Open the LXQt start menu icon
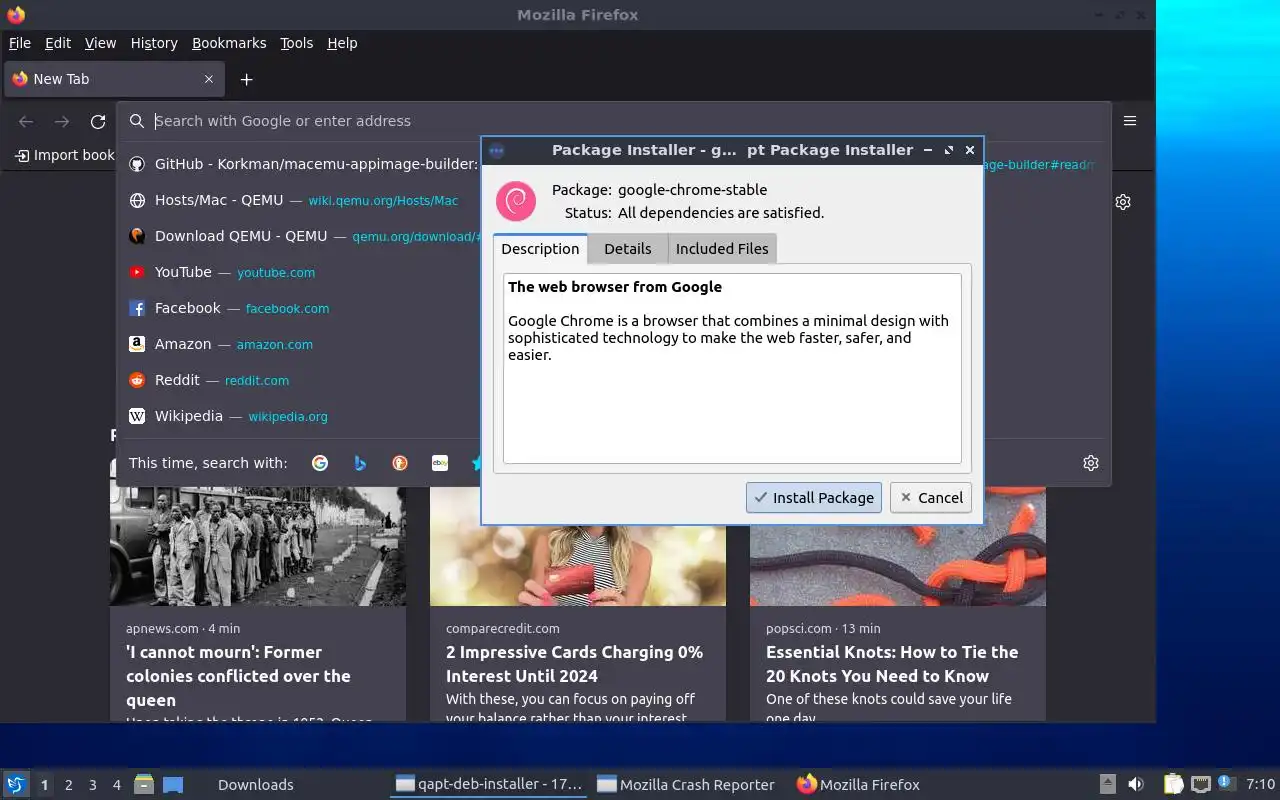Image resolution: width=1280 pixels, height=800 pixels. tap(15, 784)
